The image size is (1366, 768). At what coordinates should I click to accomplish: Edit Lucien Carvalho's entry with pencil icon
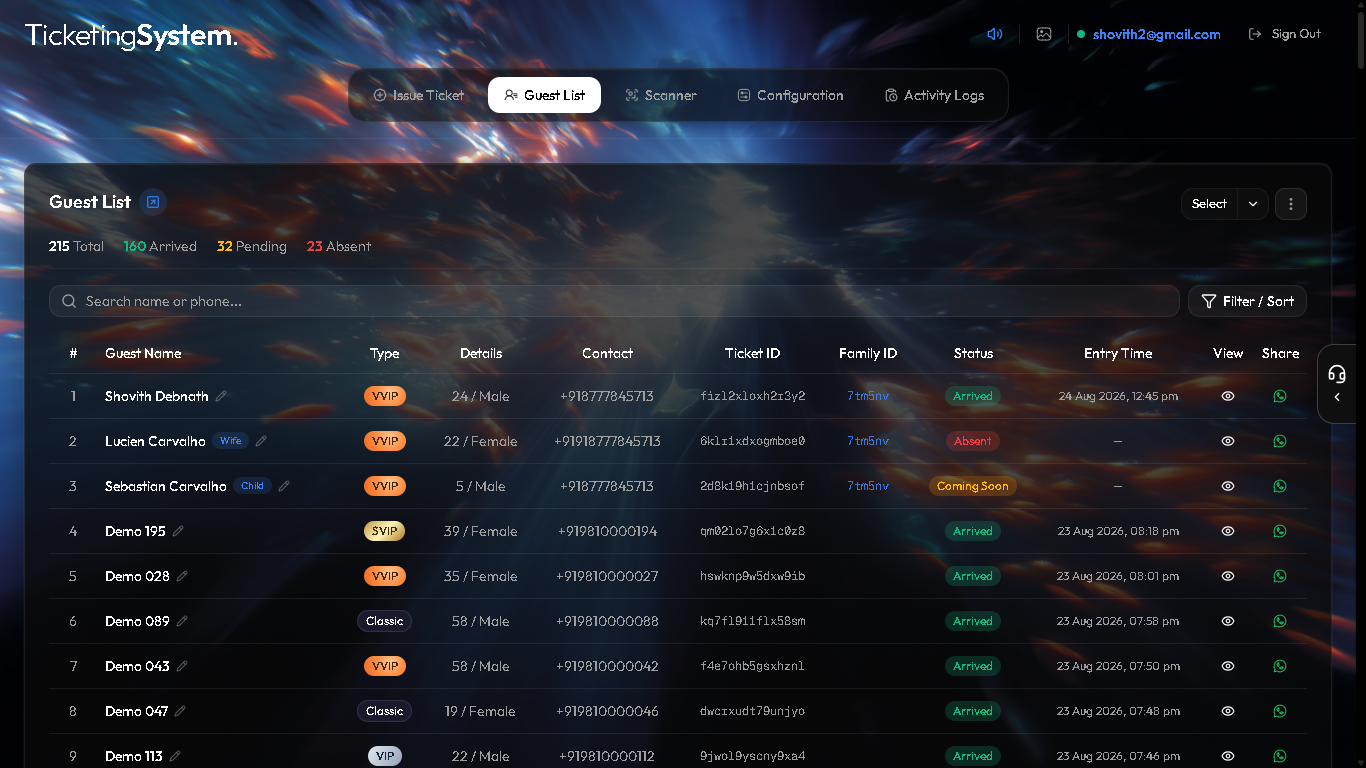coord(261,441)
